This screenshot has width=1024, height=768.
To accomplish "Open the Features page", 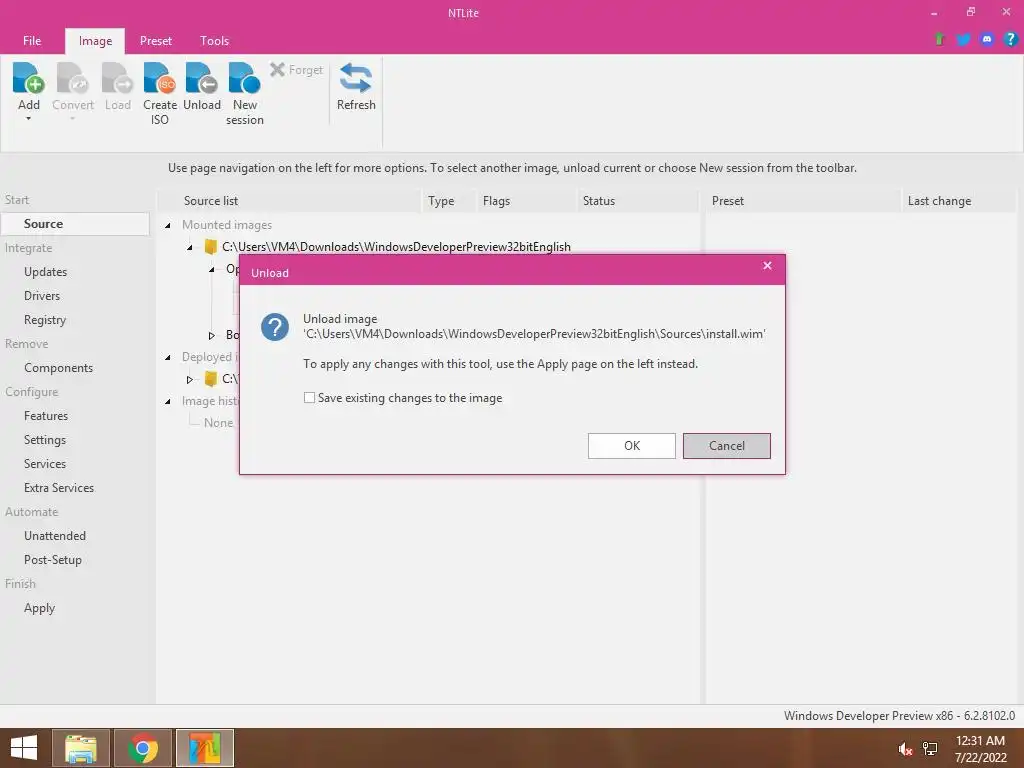I will [46, 416].
